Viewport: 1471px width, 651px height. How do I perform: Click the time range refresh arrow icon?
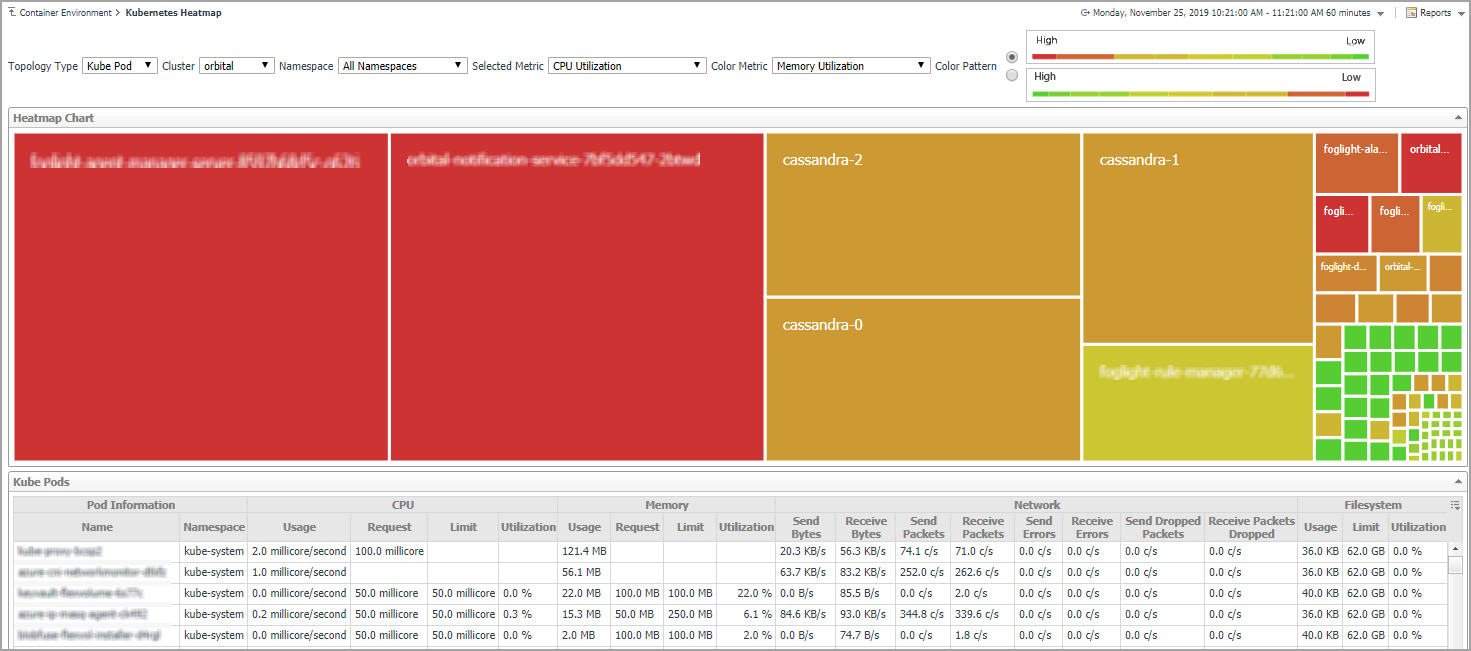point(1085,13)
